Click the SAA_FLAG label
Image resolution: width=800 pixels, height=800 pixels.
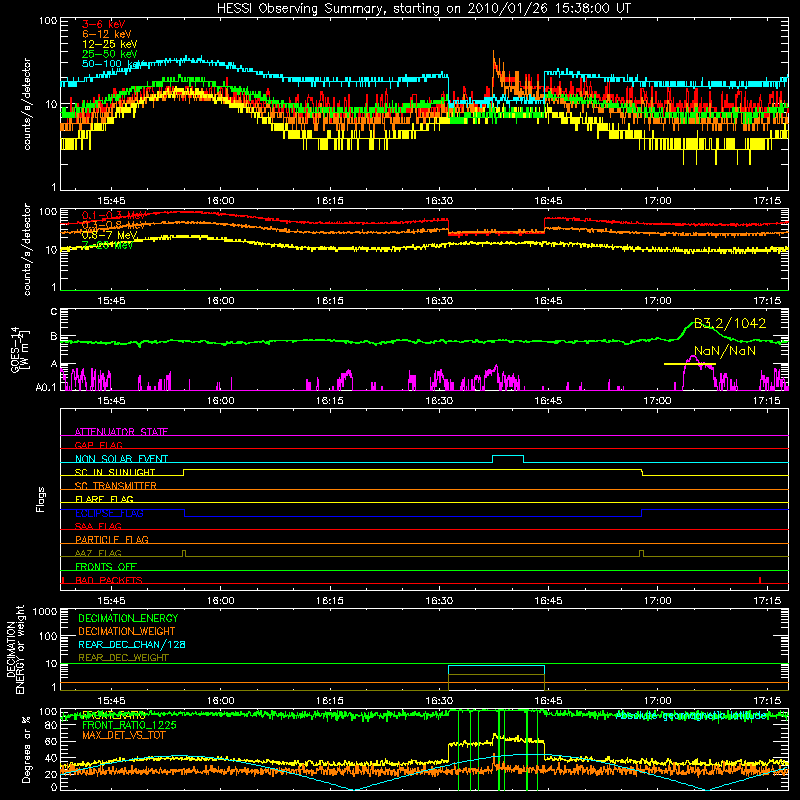tap(98, 526)
